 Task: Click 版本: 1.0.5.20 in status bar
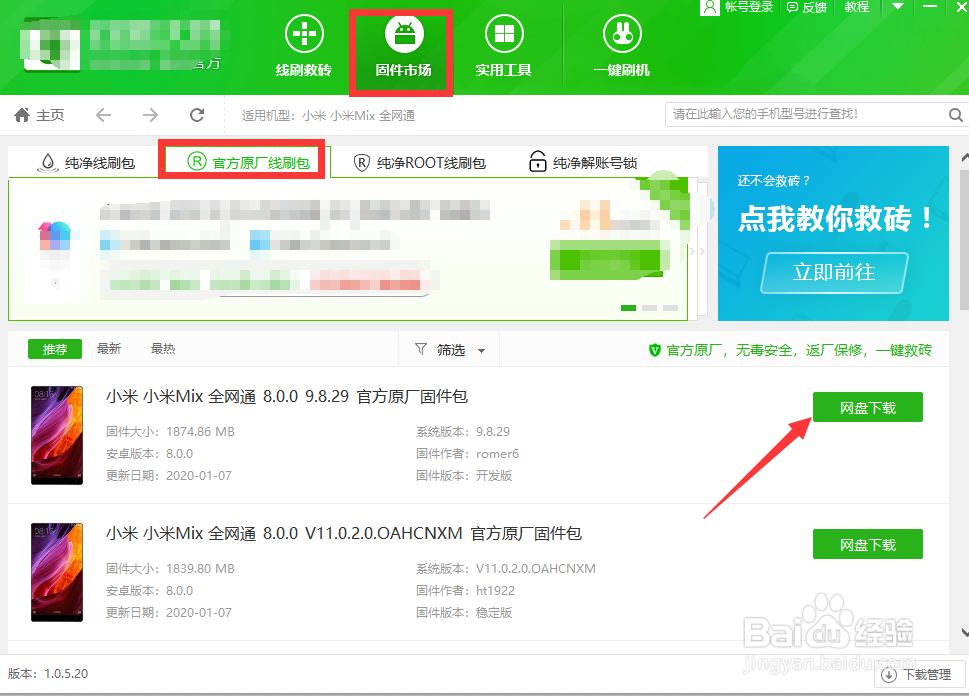[48, 674]
